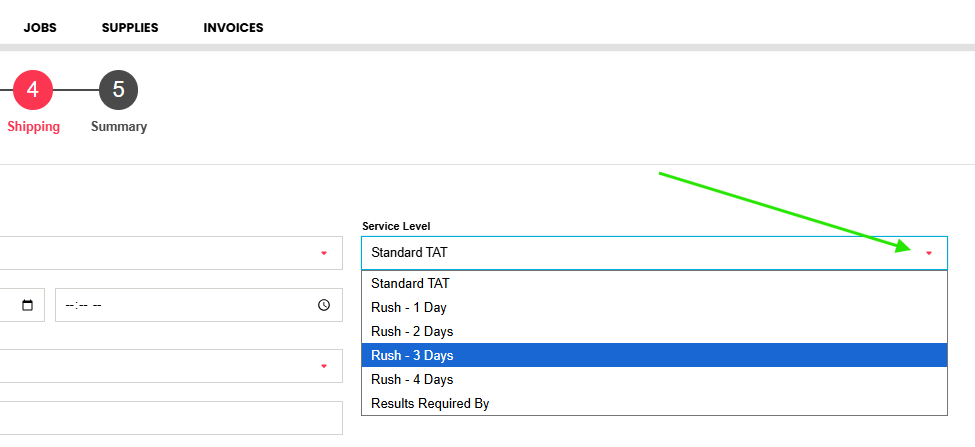
Task: Click the time input field
Action: pyautogui.click(x=199, y=305)
